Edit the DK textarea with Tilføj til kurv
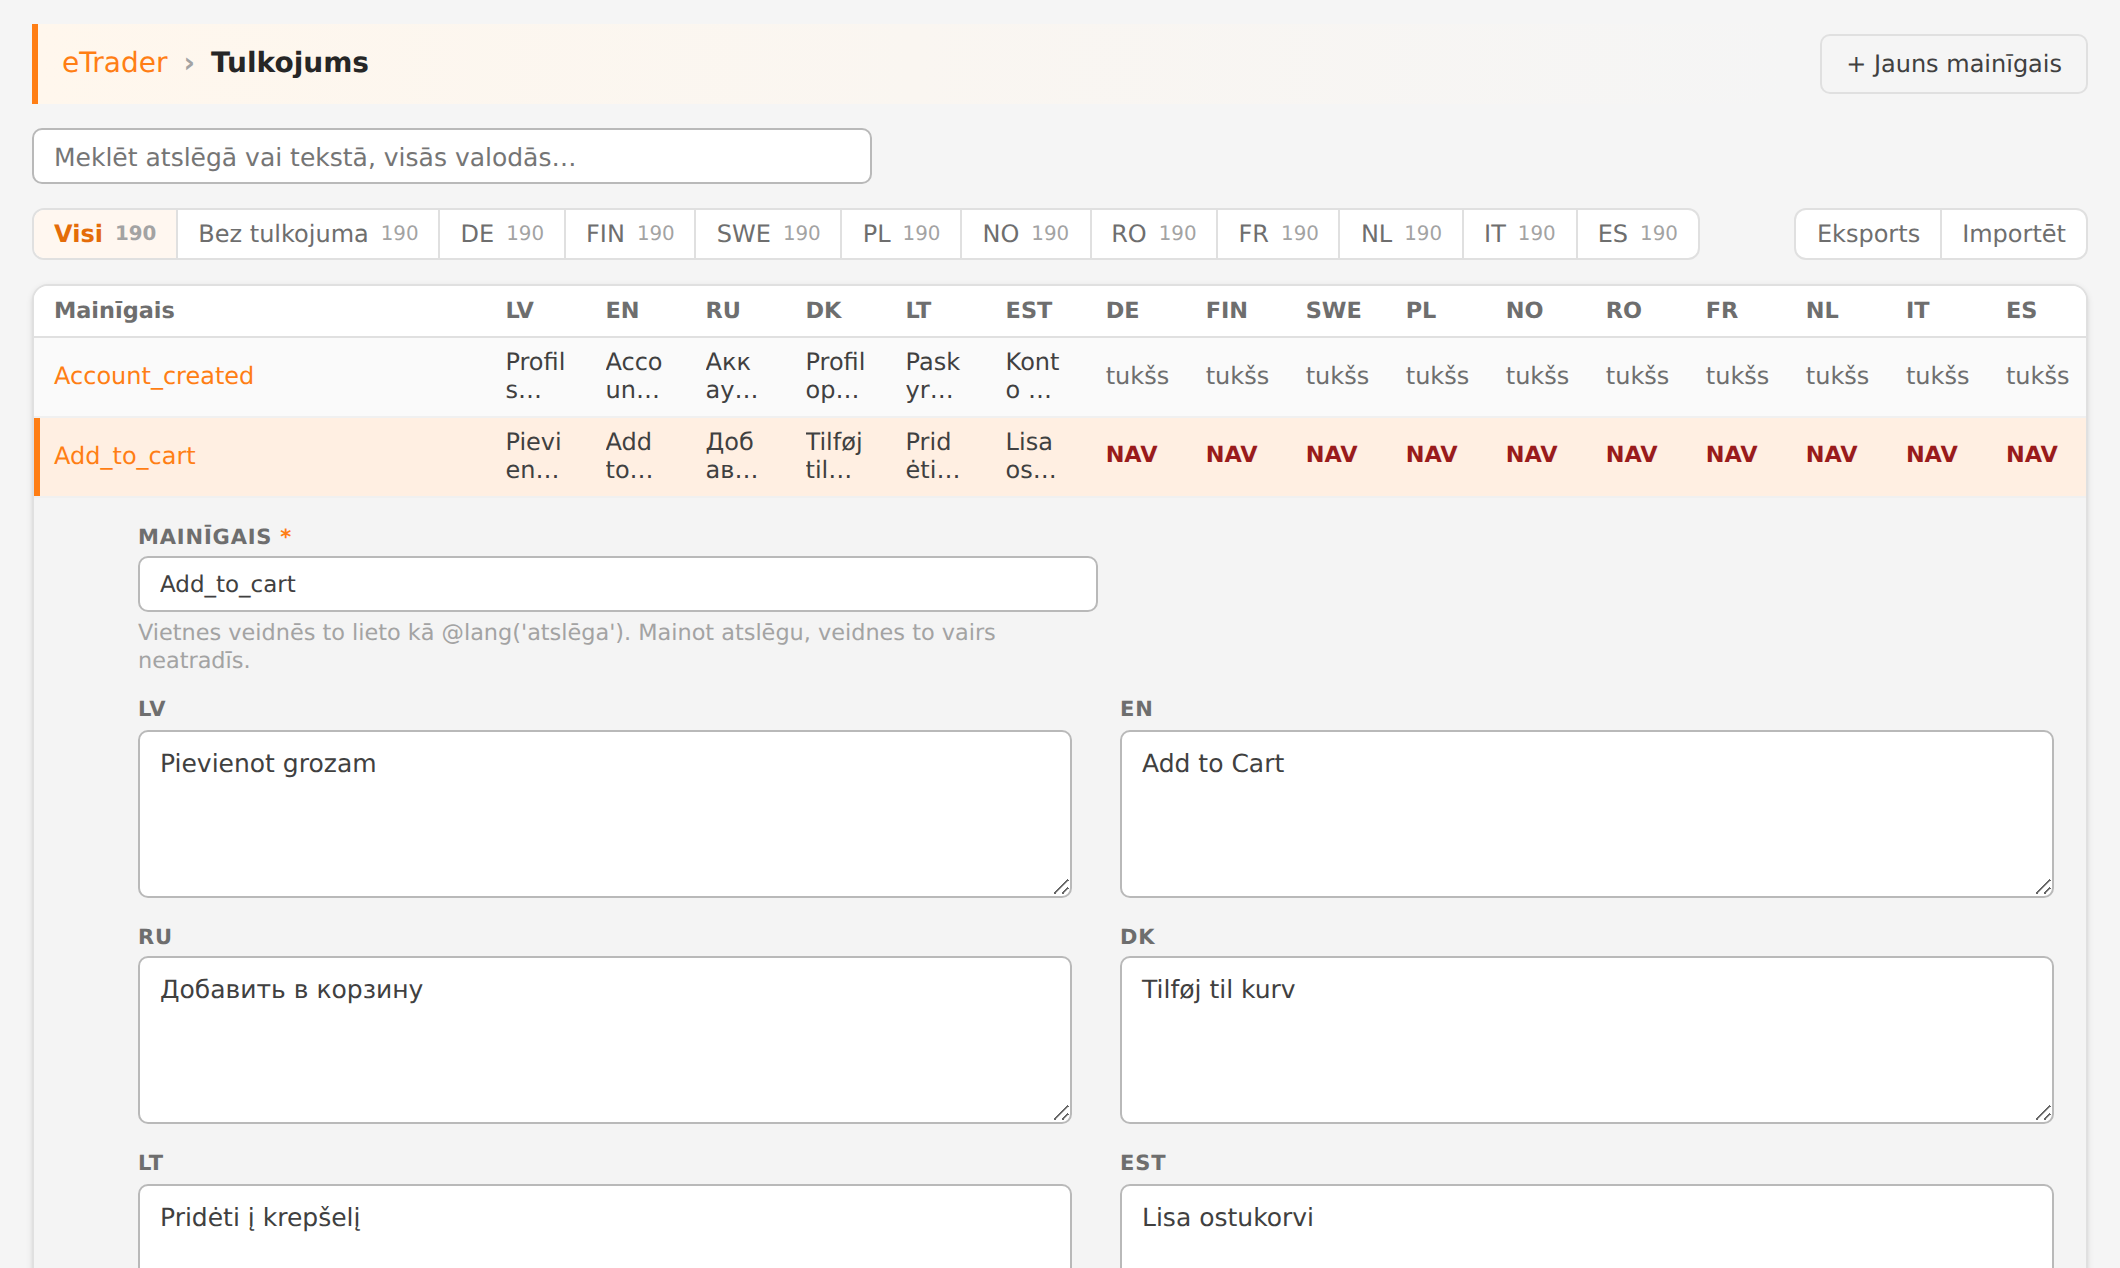This screenshot has height=1268, width=2120. [1586, 1040]
